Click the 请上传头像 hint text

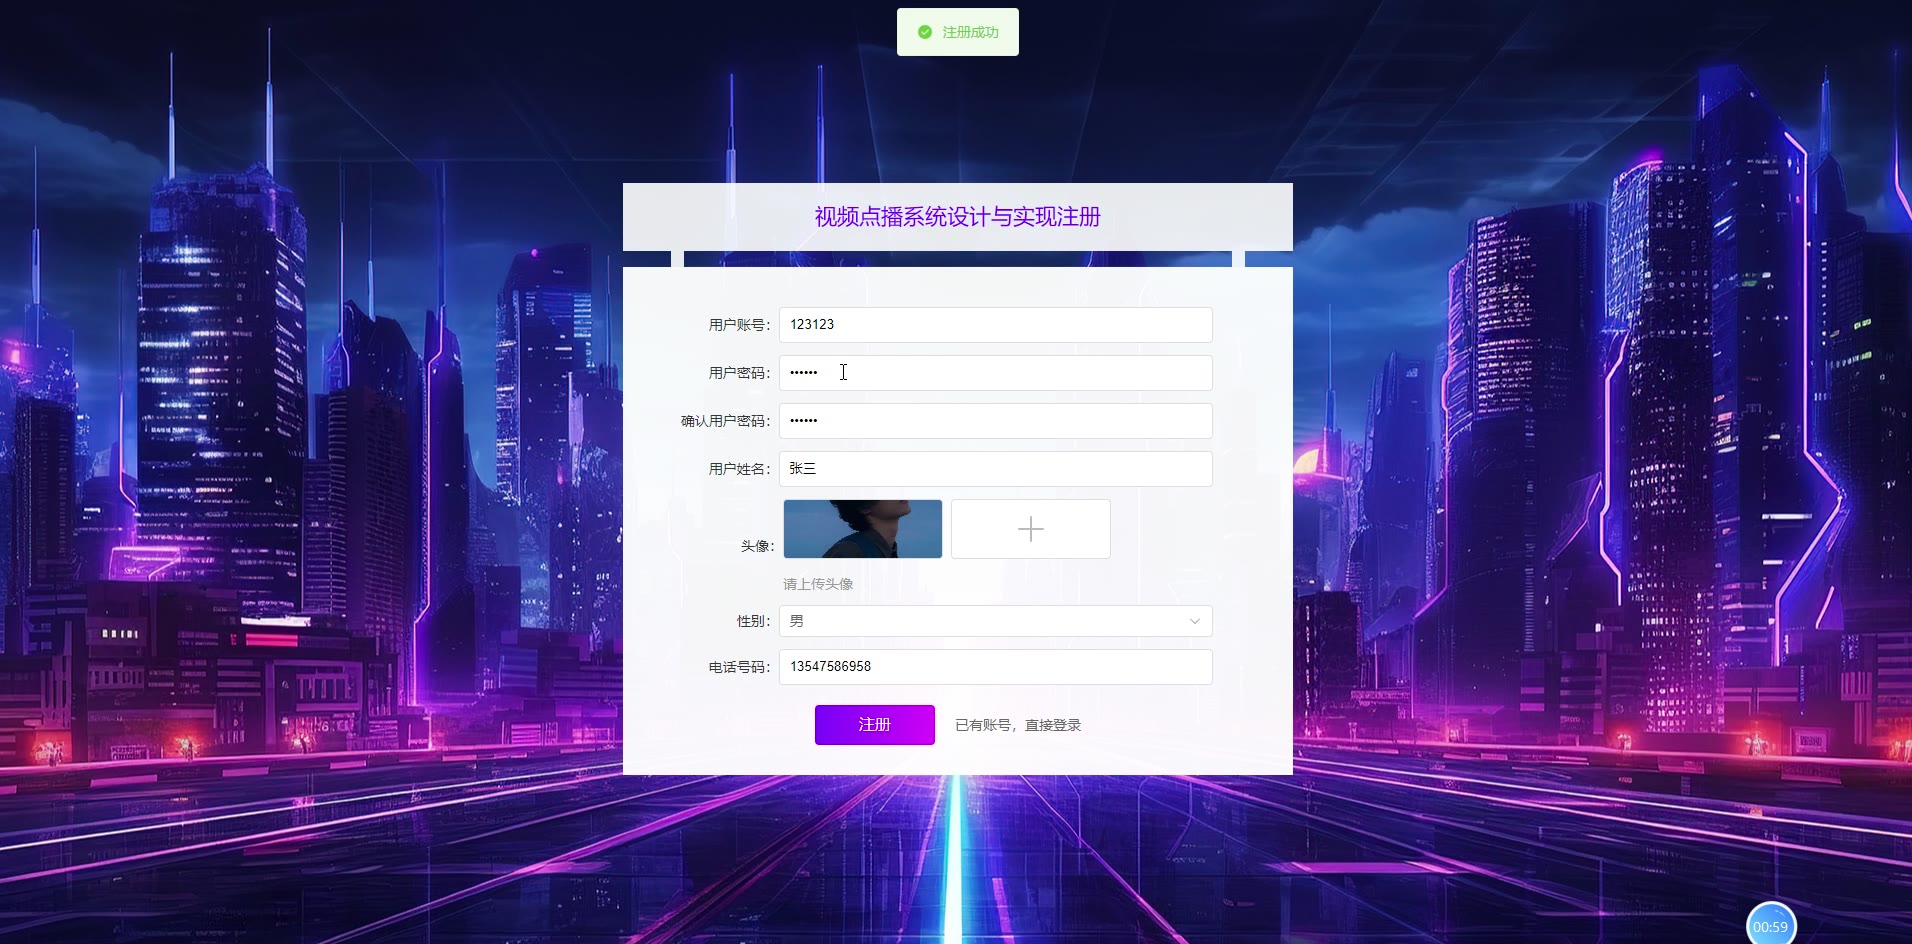(818, 584)
